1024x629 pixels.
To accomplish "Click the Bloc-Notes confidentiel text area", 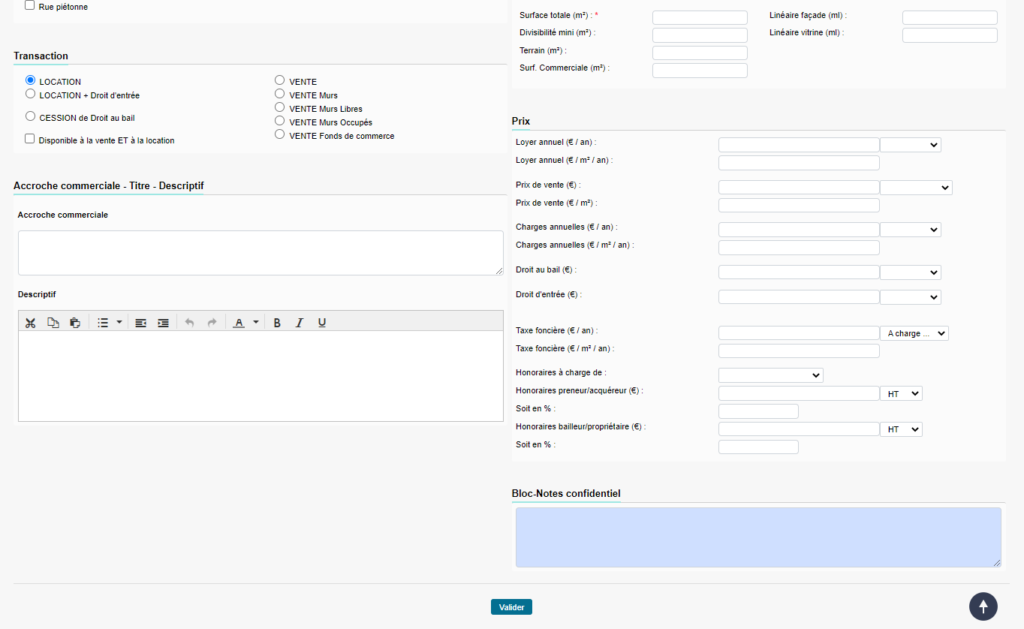I will [x=758, y=537].
